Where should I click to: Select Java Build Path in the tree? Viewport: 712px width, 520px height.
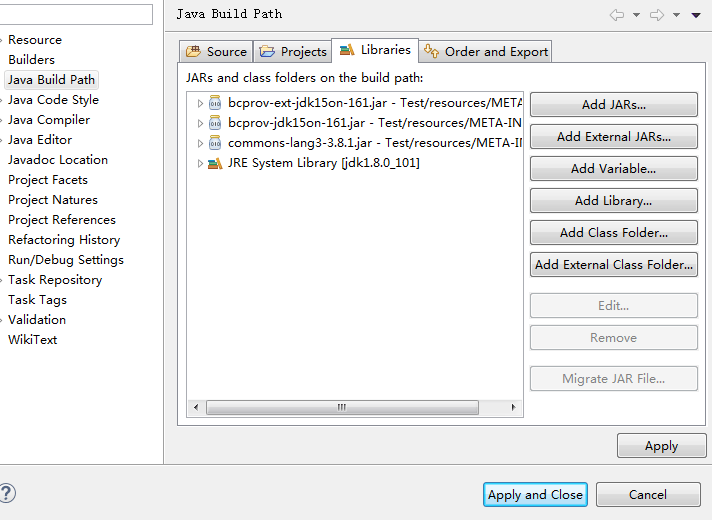click(x=51, y=80)
